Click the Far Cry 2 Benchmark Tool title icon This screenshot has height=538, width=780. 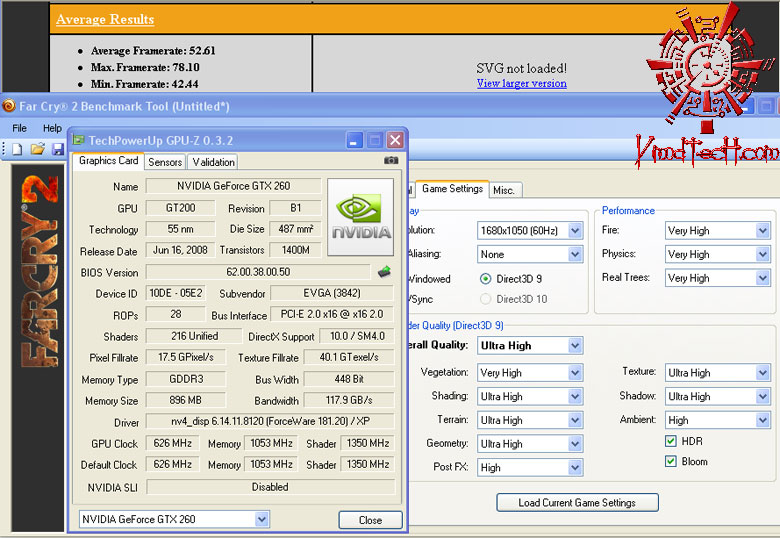8,106
